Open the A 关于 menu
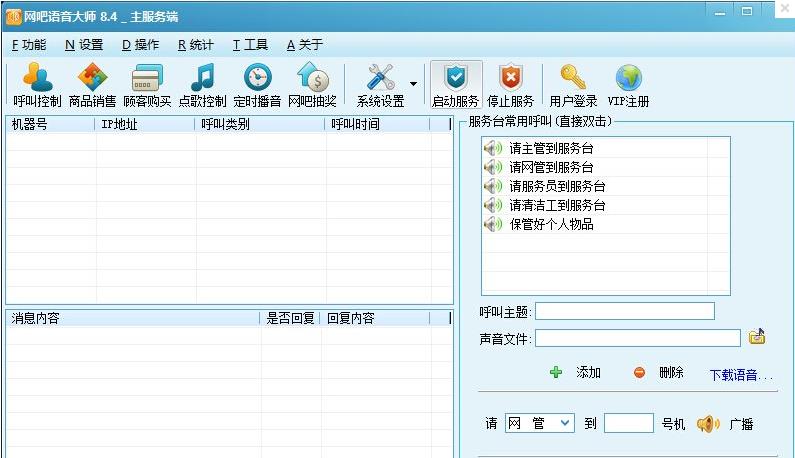The height and width of the screenshot is (458, 795). click(x=305, y=45)
